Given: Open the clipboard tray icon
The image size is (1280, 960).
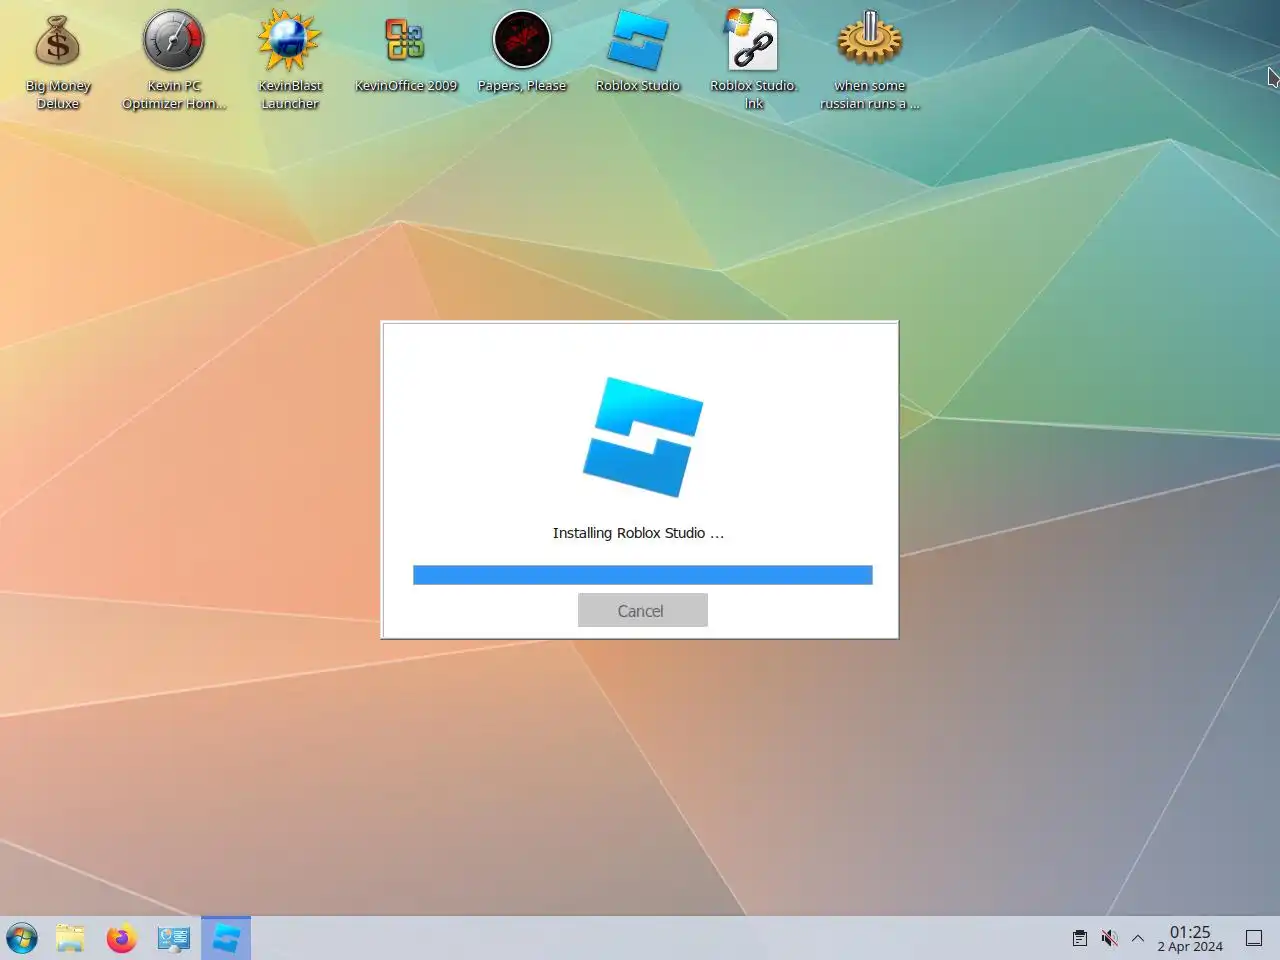Looking at the screenshot, I should click(x=1080, y=938).
